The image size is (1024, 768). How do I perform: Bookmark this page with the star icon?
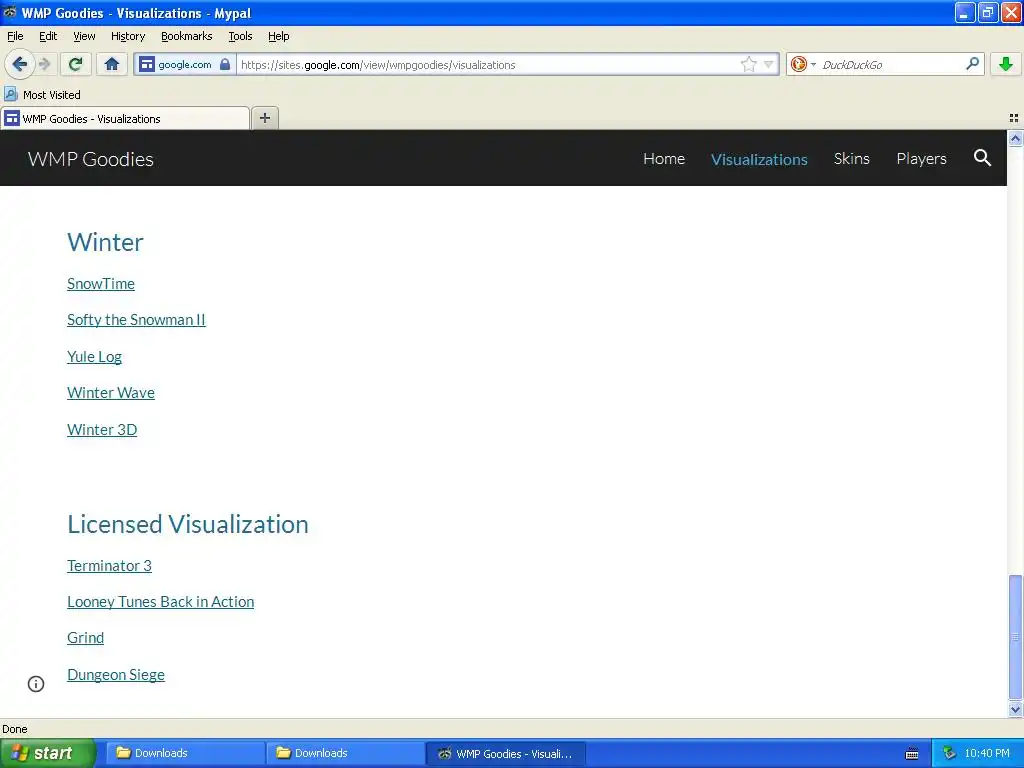click(x=748, y=64)
